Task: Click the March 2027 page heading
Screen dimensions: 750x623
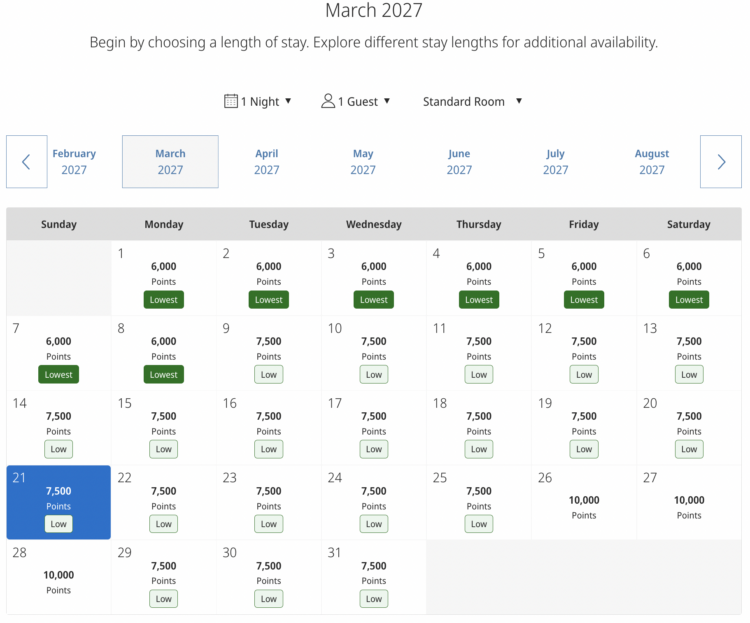Action: pyautogui.click(x=374, y=11)
